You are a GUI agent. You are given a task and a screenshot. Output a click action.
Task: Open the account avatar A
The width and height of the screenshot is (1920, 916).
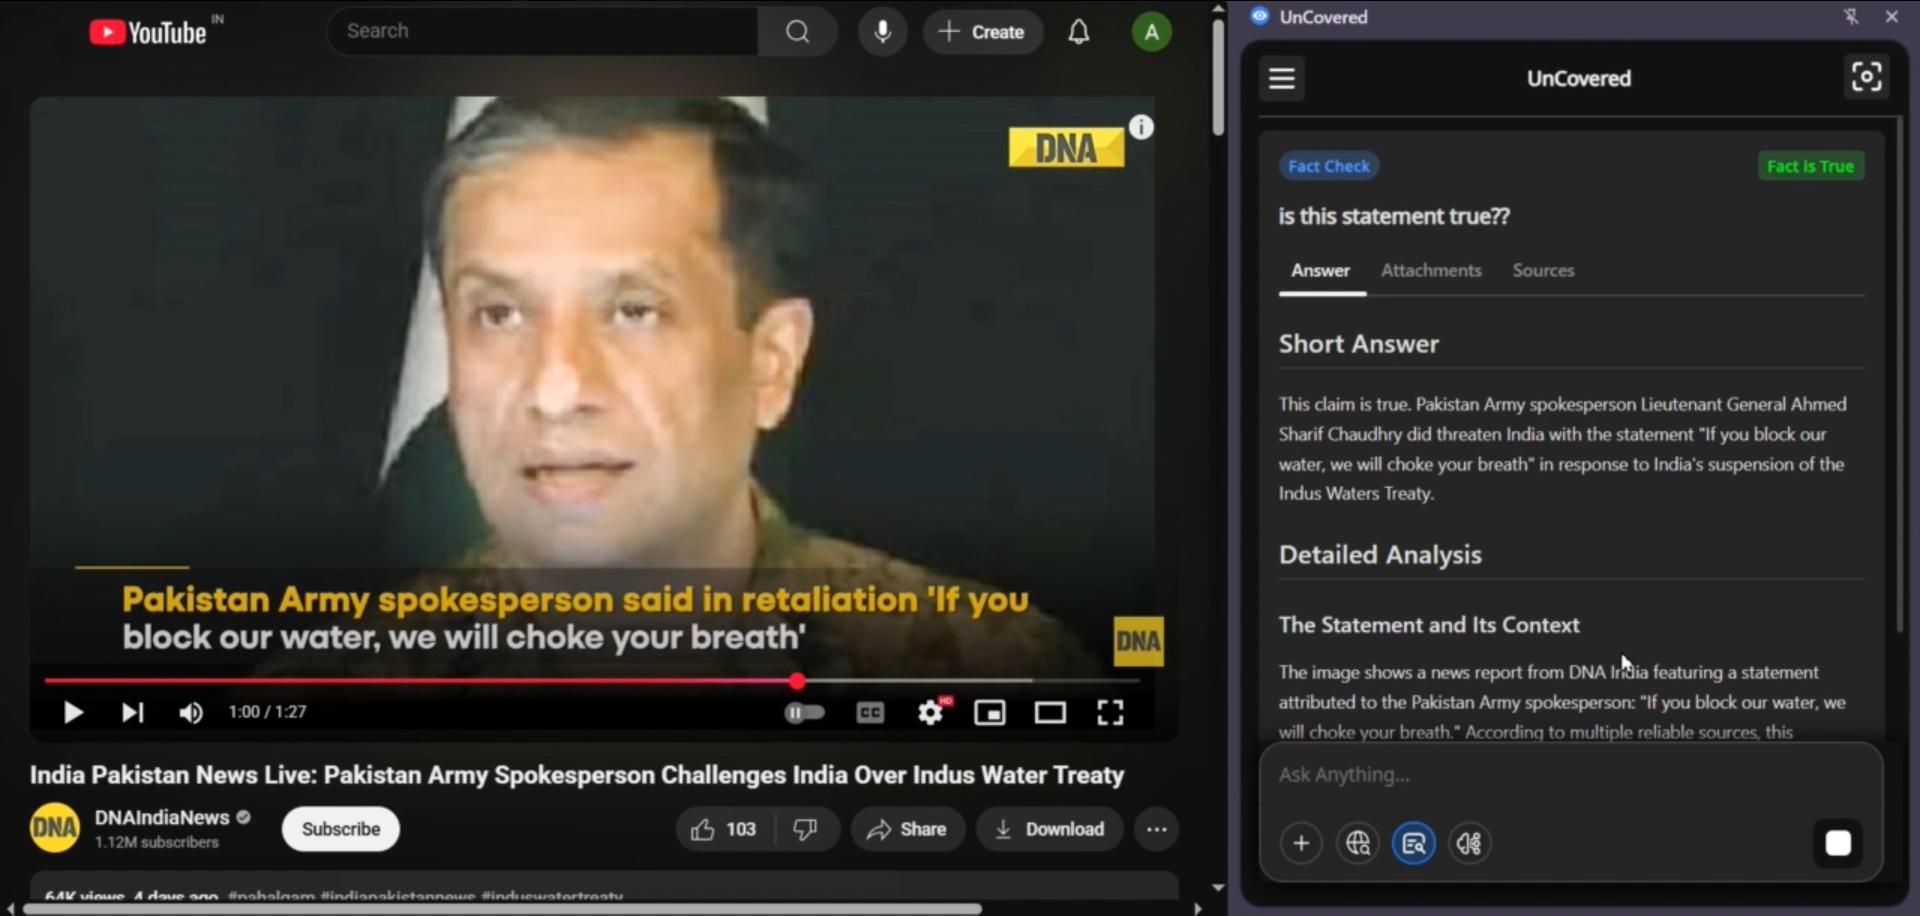pos(1151,32)
